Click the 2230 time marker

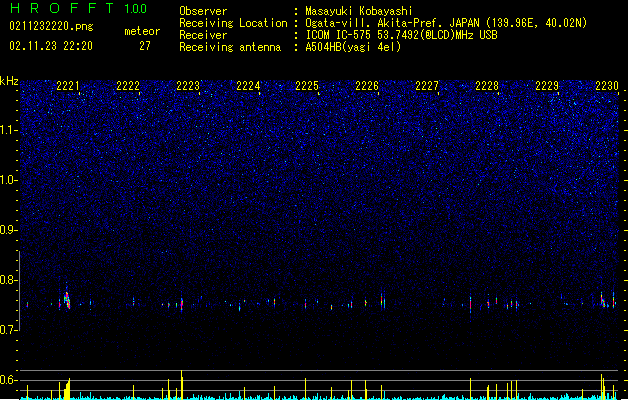[x=607, y=86]
